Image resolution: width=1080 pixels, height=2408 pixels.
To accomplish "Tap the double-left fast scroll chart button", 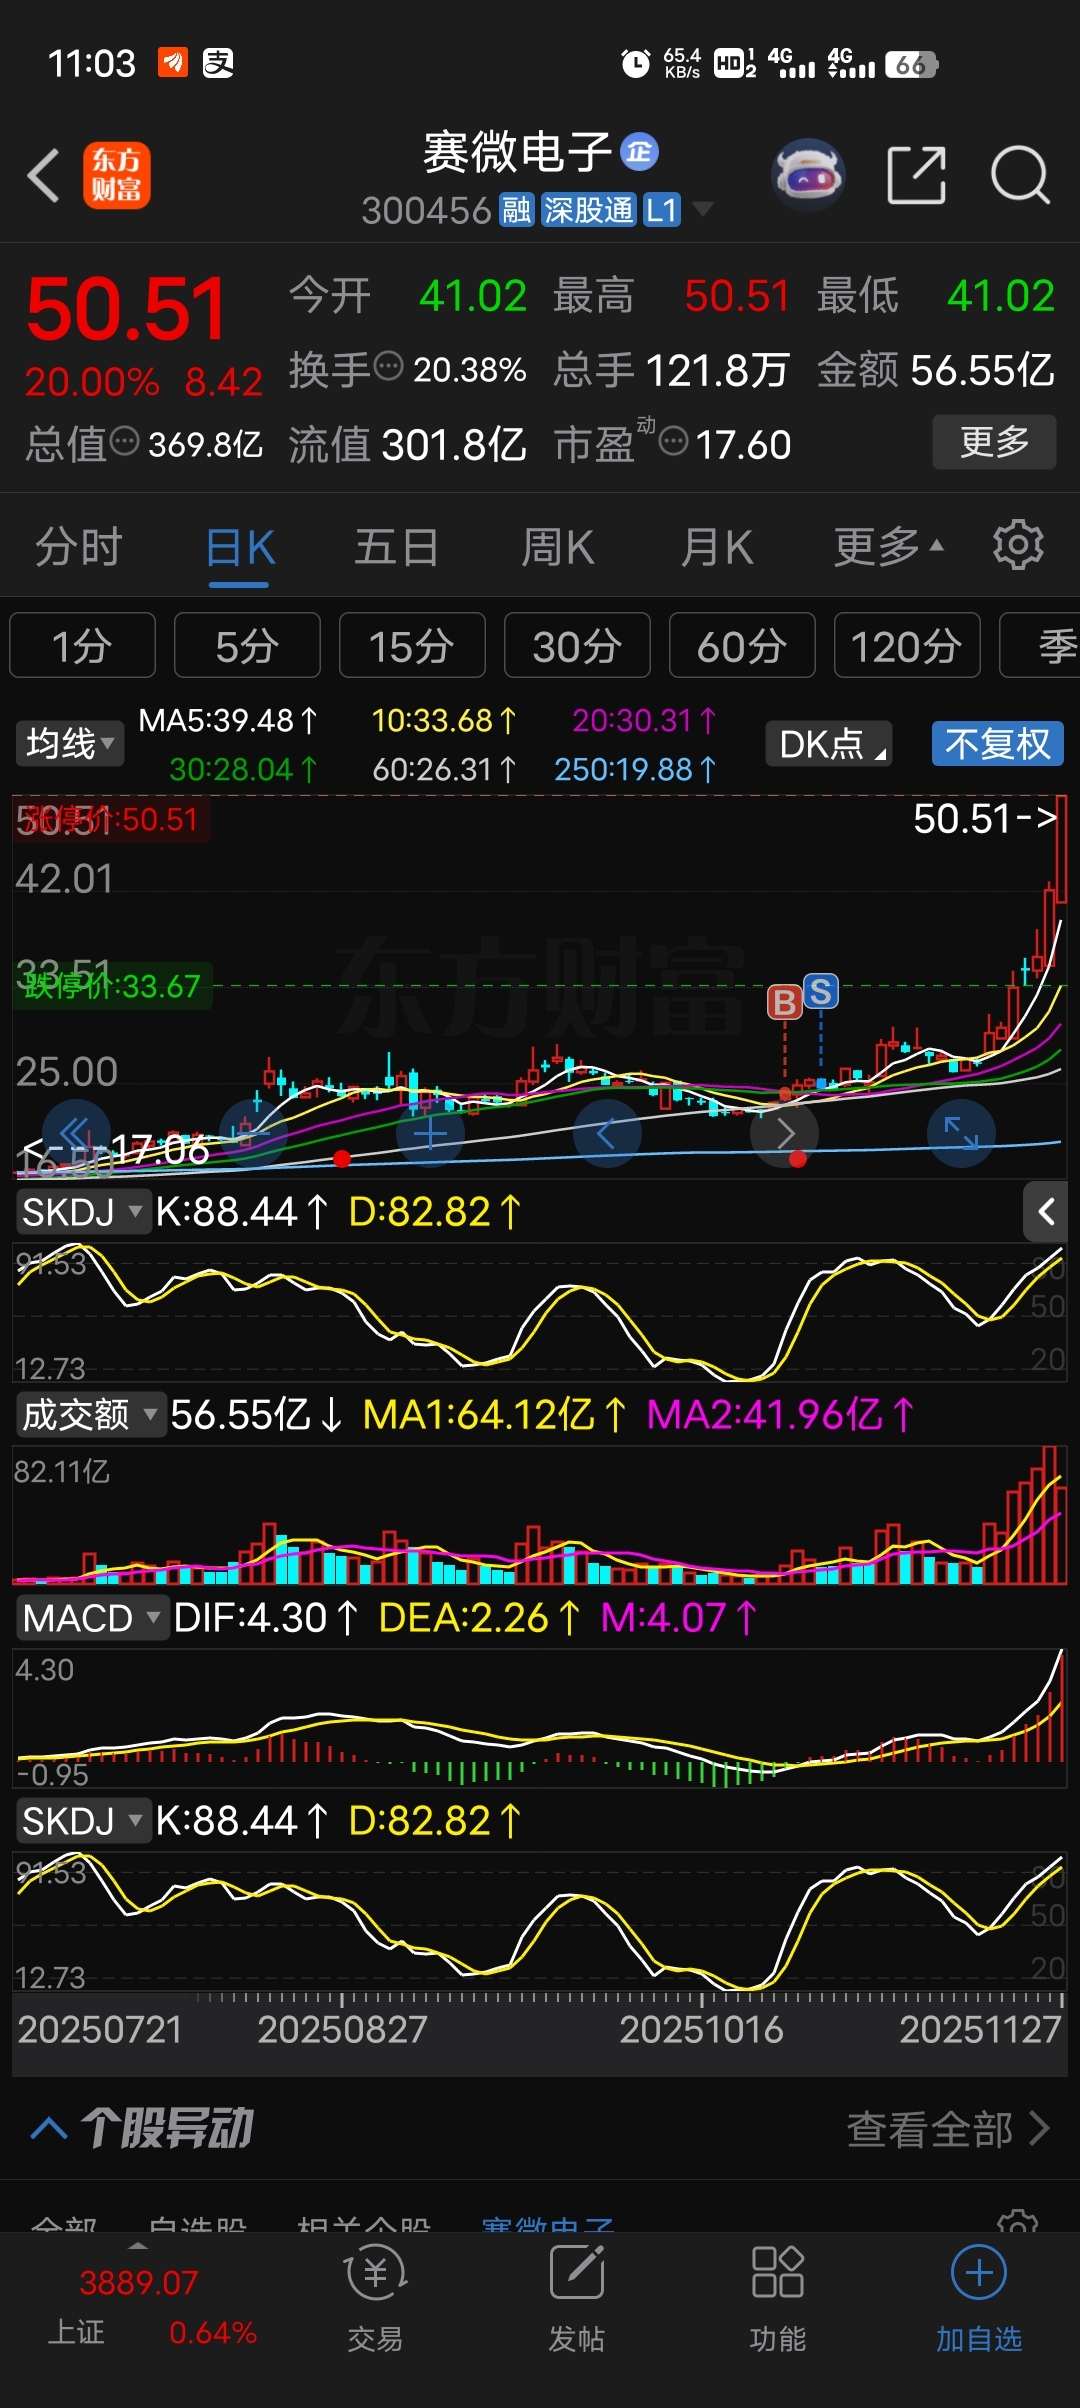I will point(76,1133).
